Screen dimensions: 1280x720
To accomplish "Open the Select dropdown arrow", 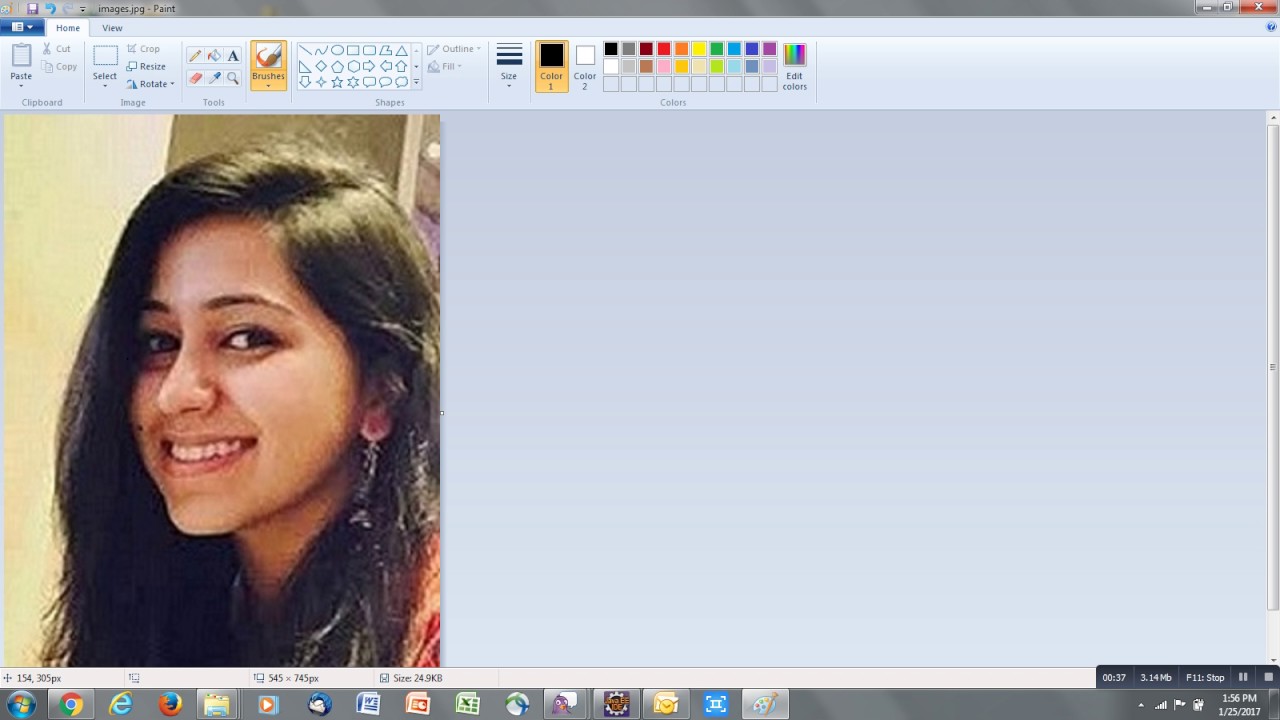I will [x=105, y=86].
